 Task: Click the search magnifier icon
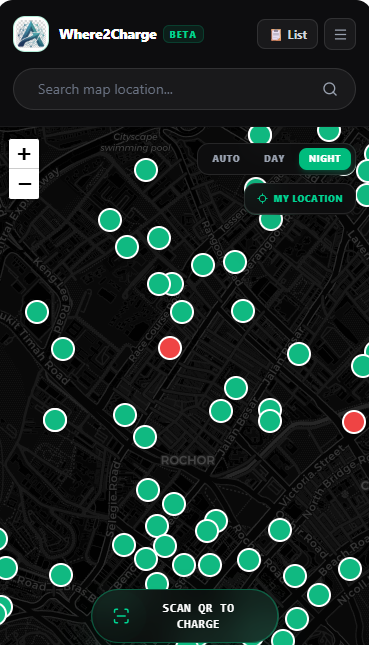click(330, 89)
